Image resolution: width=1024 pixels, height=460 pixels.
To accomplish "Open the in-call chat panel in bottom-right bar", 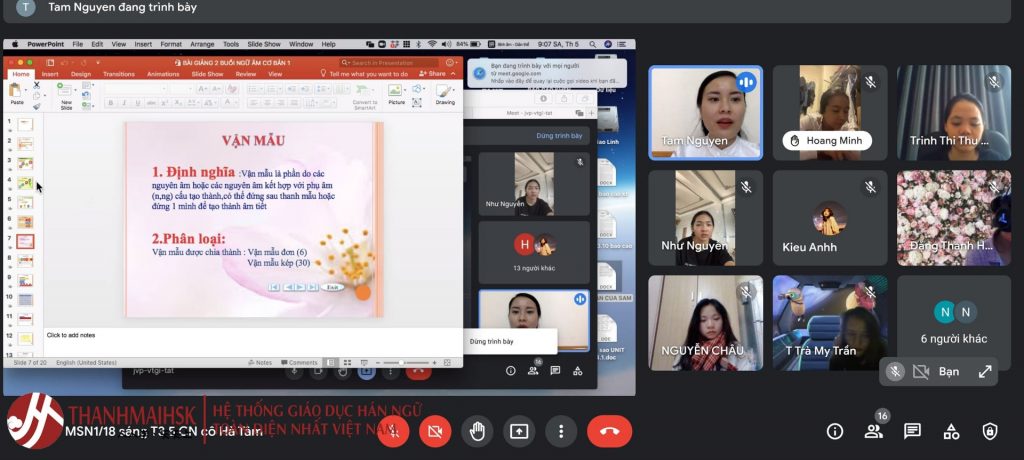I will (912, 431).
